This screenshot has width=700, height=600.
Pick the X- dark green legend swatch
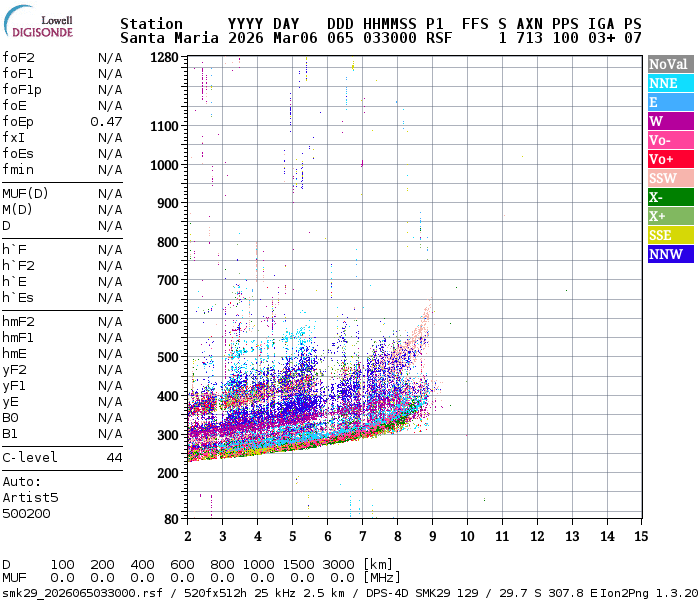coord(671,197)
